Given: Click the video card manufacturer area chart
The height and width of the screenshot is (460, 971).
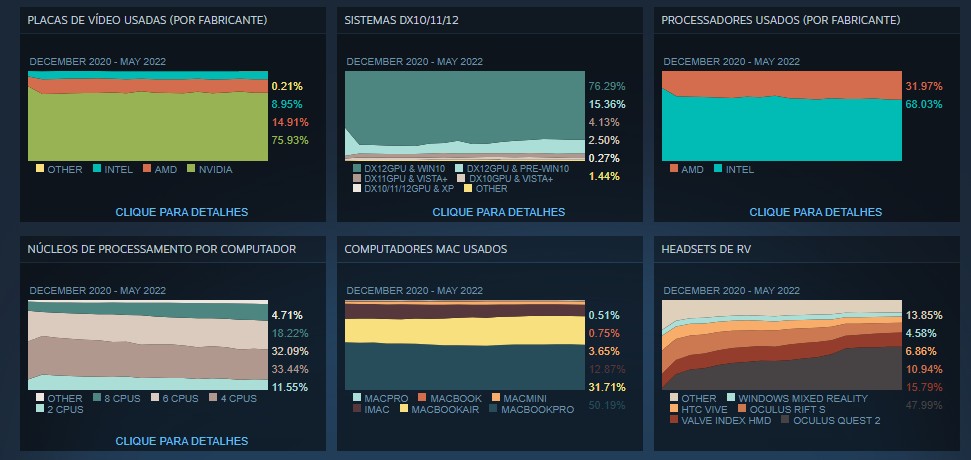Looking at the screenshot, I should click(148, 115).
